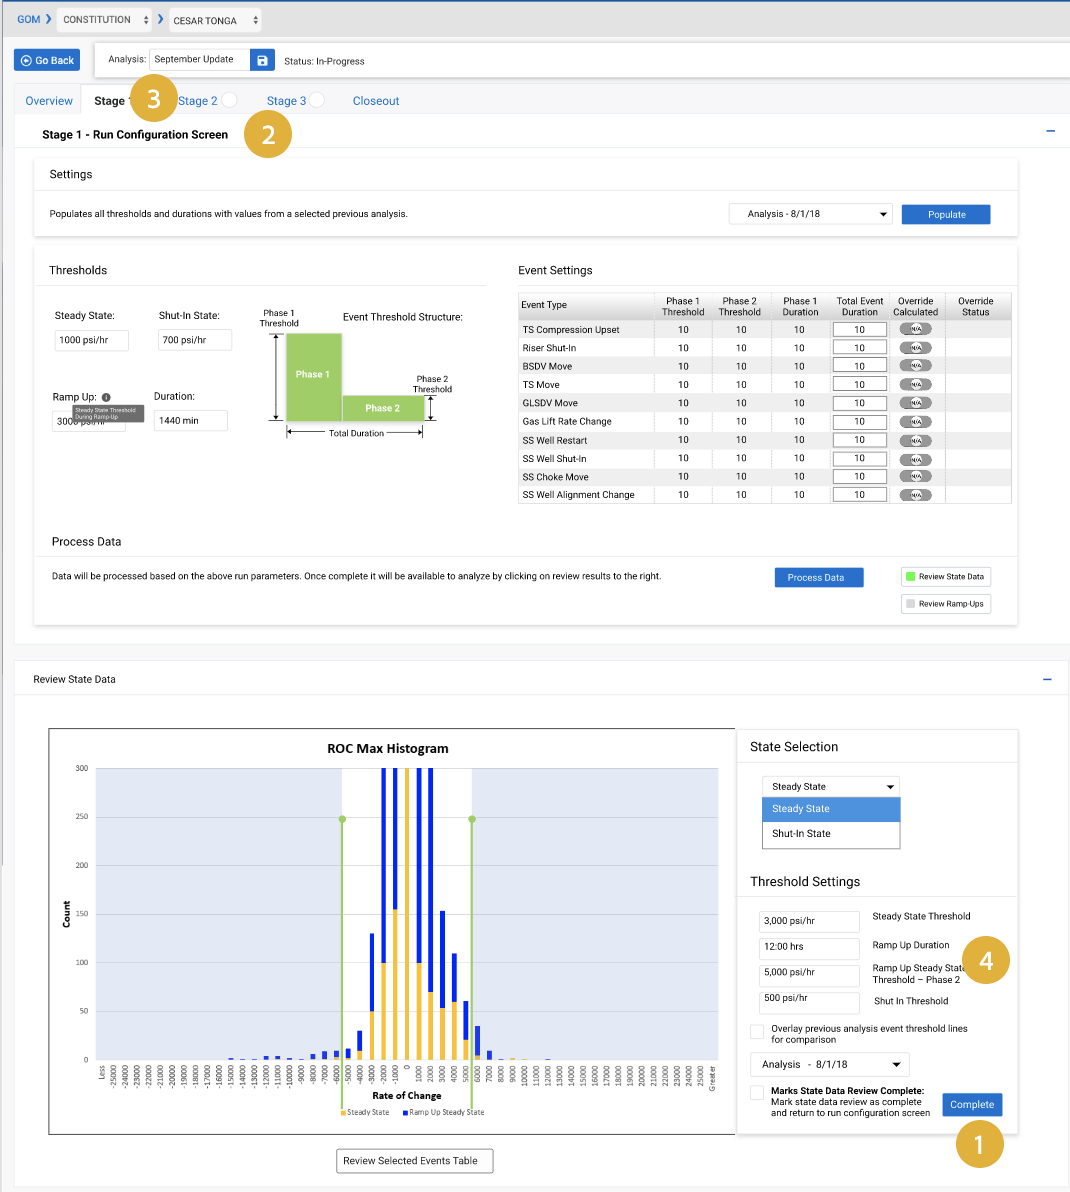Edit Total Event Duration for SS Well Restart
Image resolution: width=1070 pixels, height=1192 pixels.
pos(859,439)
